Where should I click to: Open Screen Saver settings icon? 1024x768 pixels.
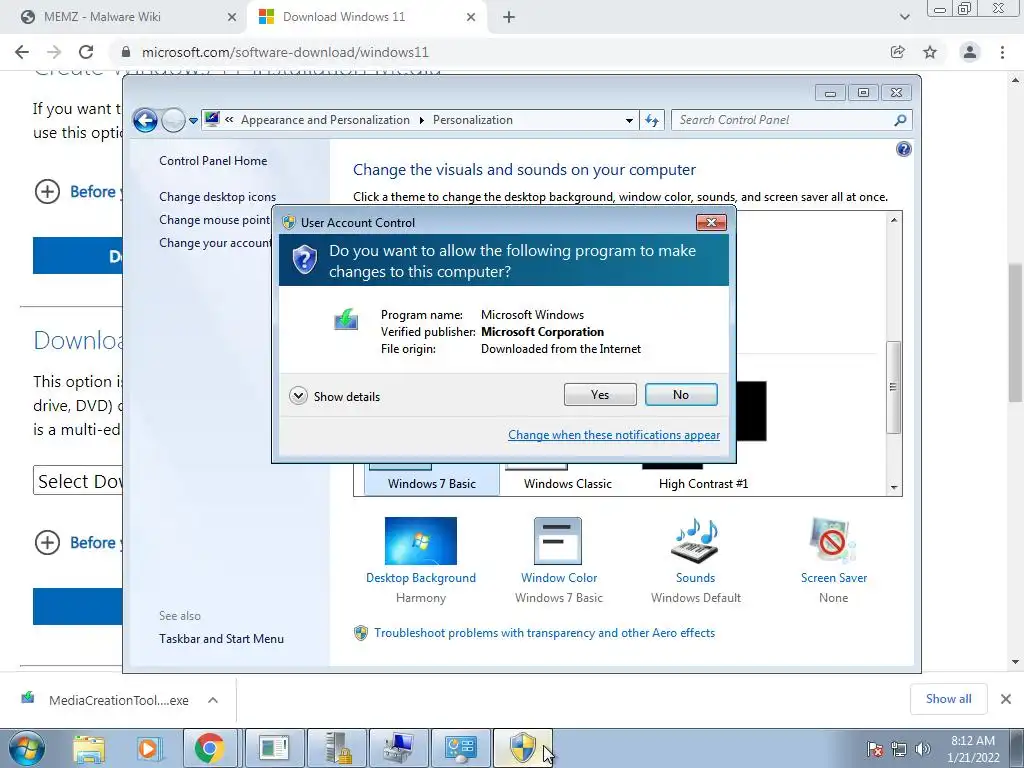[x=833, y=541]
